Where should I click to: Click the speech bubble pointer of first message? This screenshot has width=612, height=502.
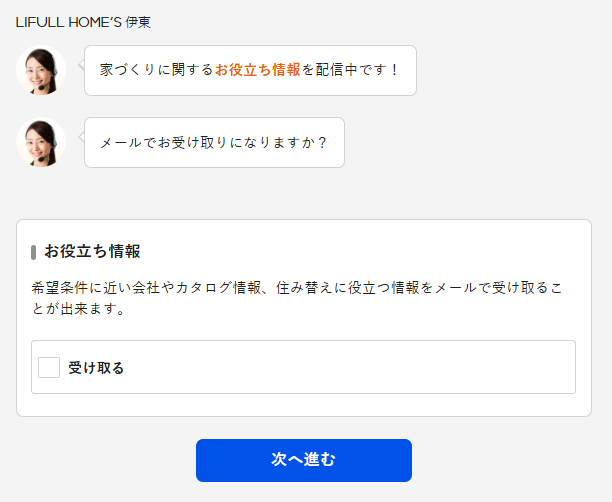tap(82, 65)
